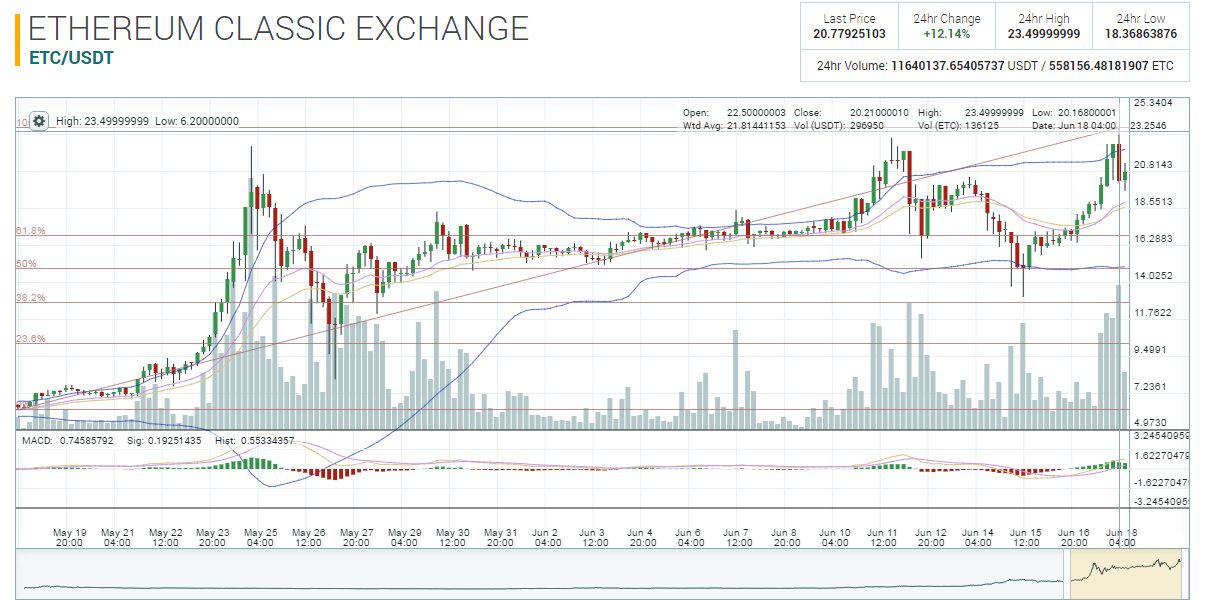The height and width of the screenshot is (600, 1207).
Task: Click the May 30 12:00 time axis label
Action: [453, 537]
